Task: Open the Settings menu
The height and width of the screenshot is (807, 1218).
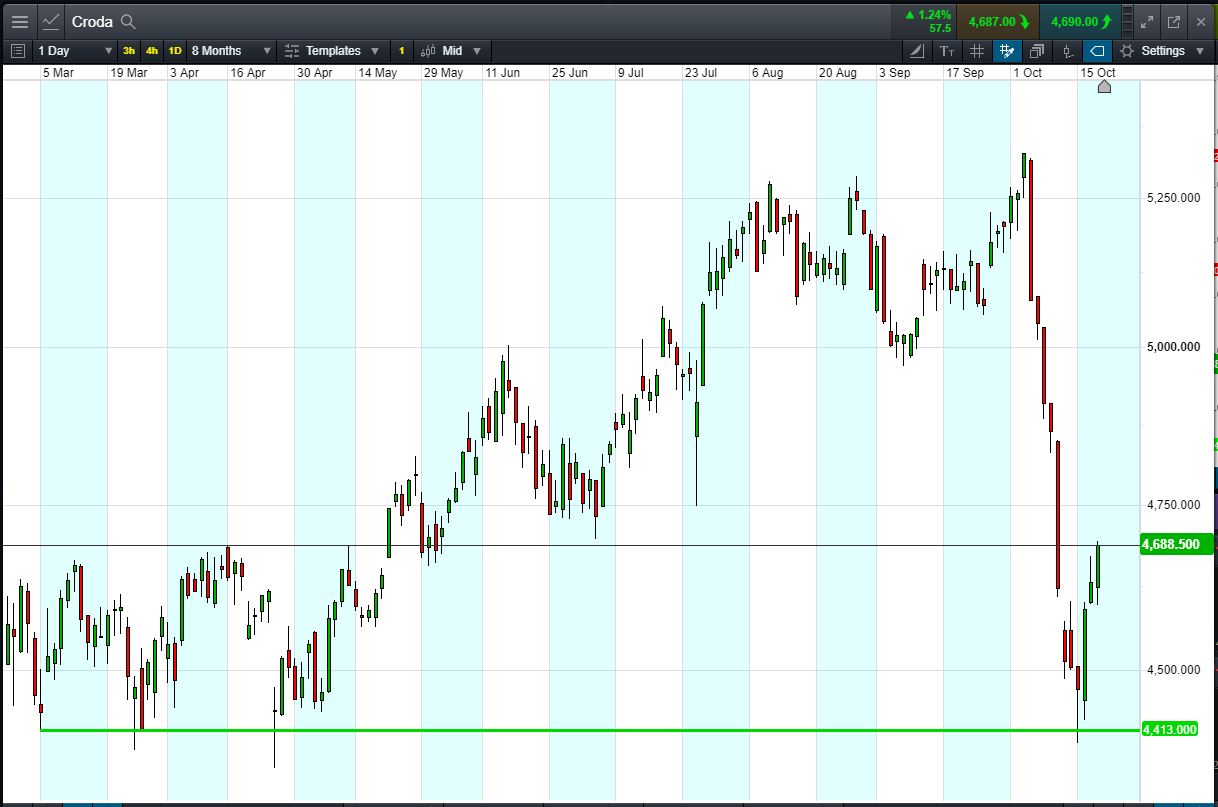Action: coord(1163,51)
